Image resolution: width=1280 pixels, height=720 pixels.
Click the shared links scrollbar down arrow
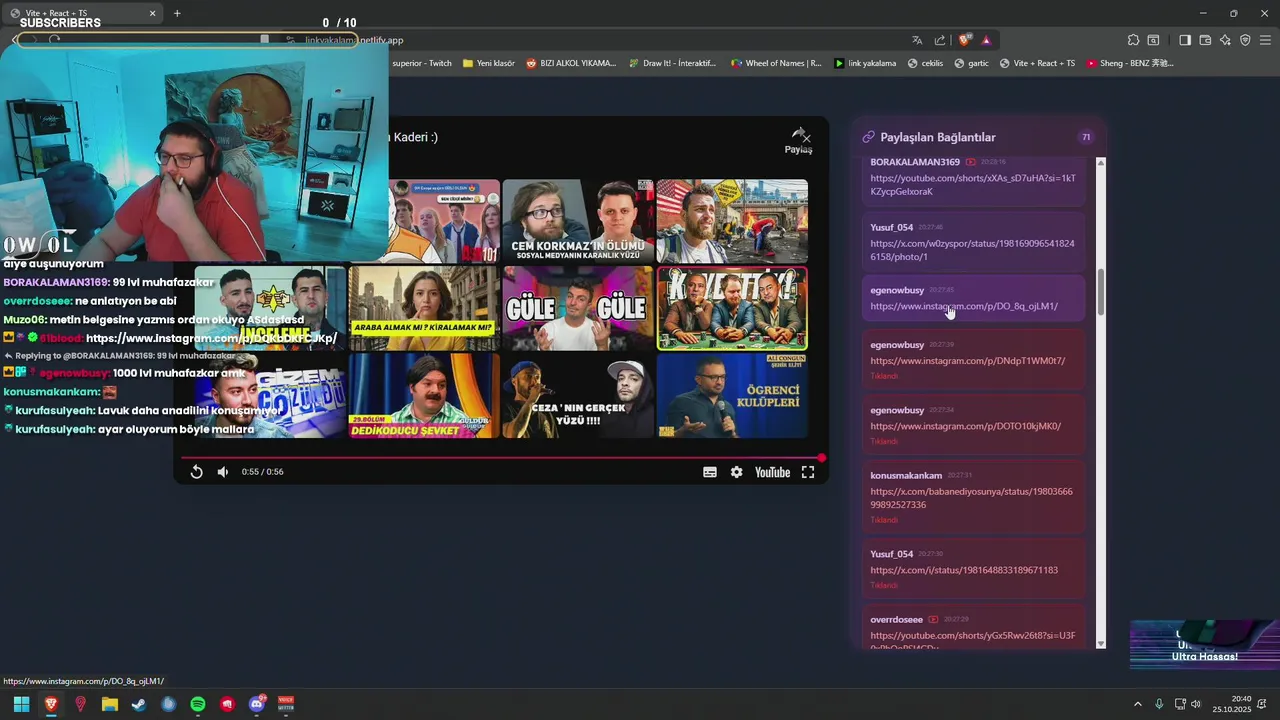pyautogui.click(x=1101, y=644)
